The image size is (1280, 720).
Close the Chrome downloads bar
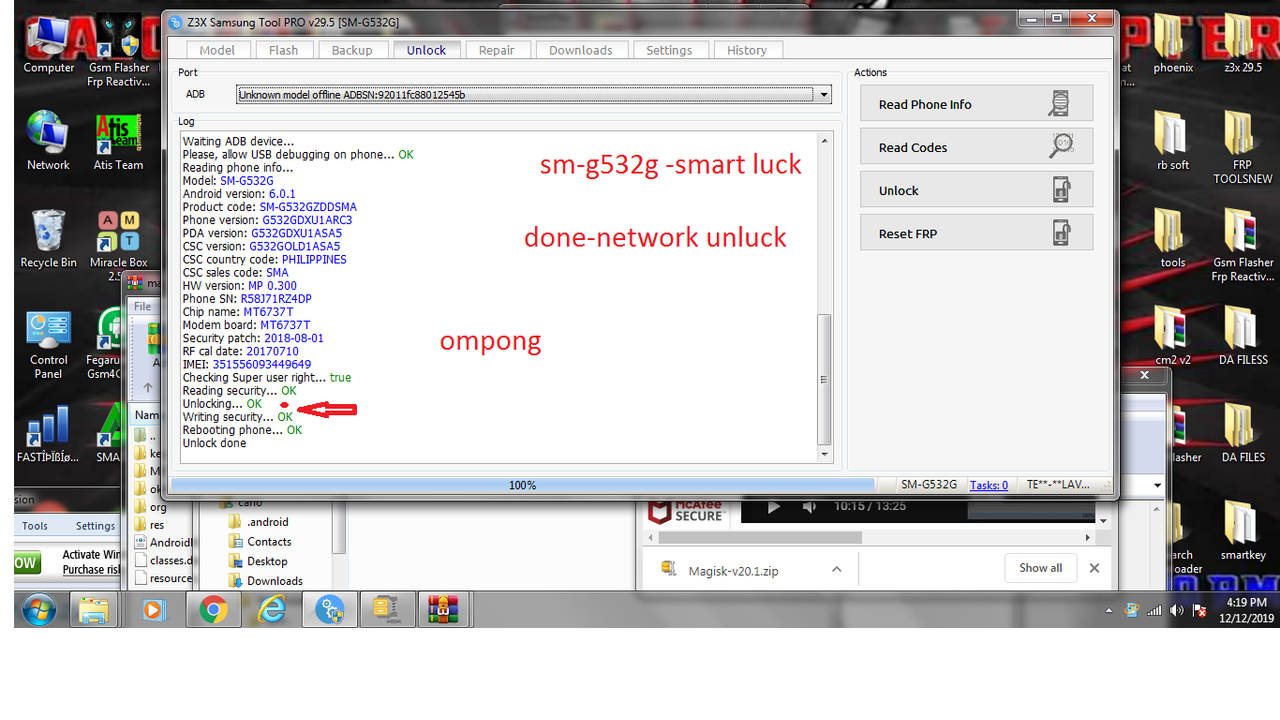[1094, 568]
